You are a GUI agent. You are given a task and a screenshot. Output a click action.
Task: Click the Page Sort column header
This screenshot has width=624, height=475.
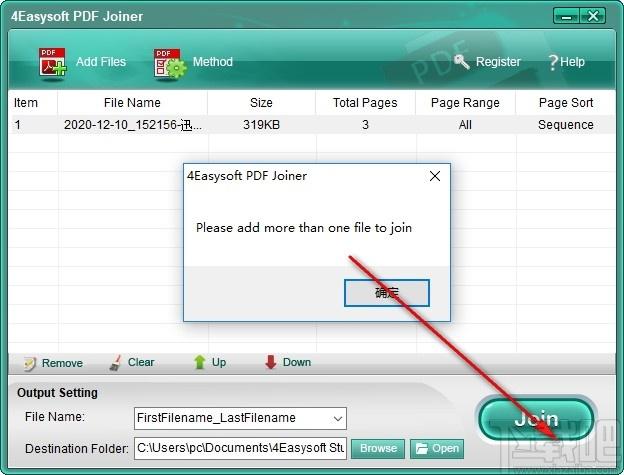click(x=566, y=103)
